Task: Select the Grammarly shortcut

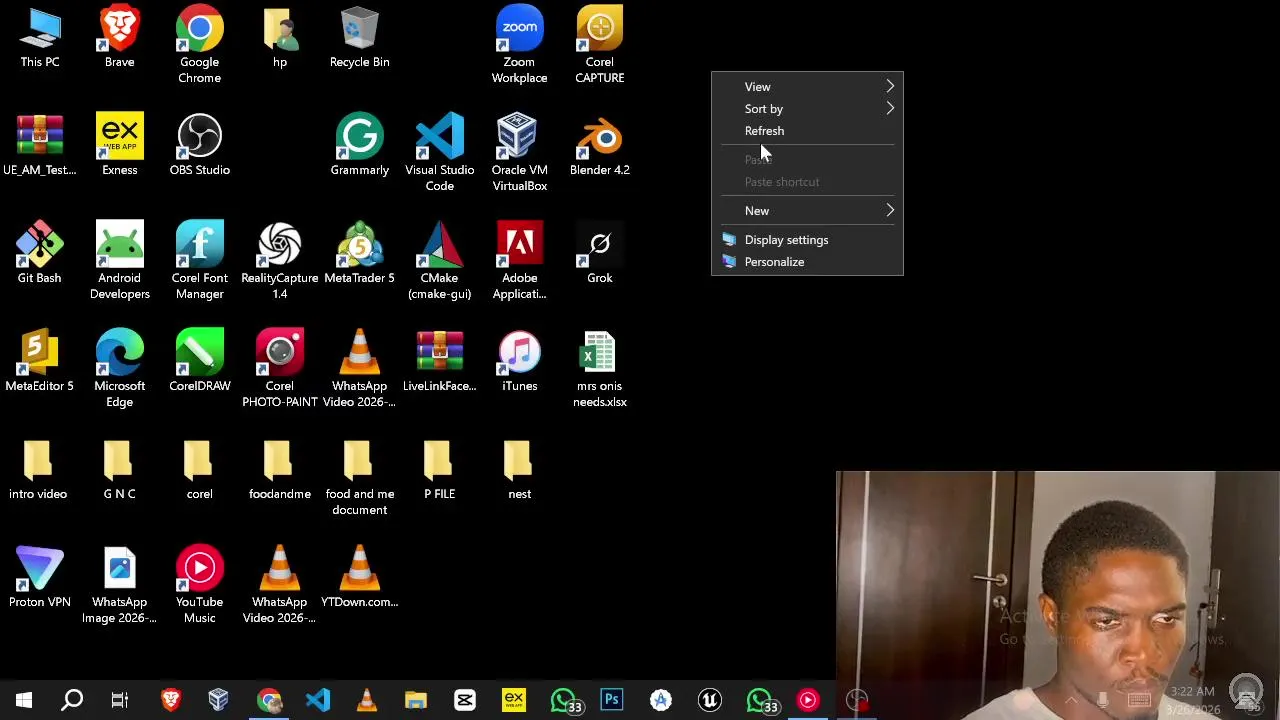Action: (x=360, y=146)
